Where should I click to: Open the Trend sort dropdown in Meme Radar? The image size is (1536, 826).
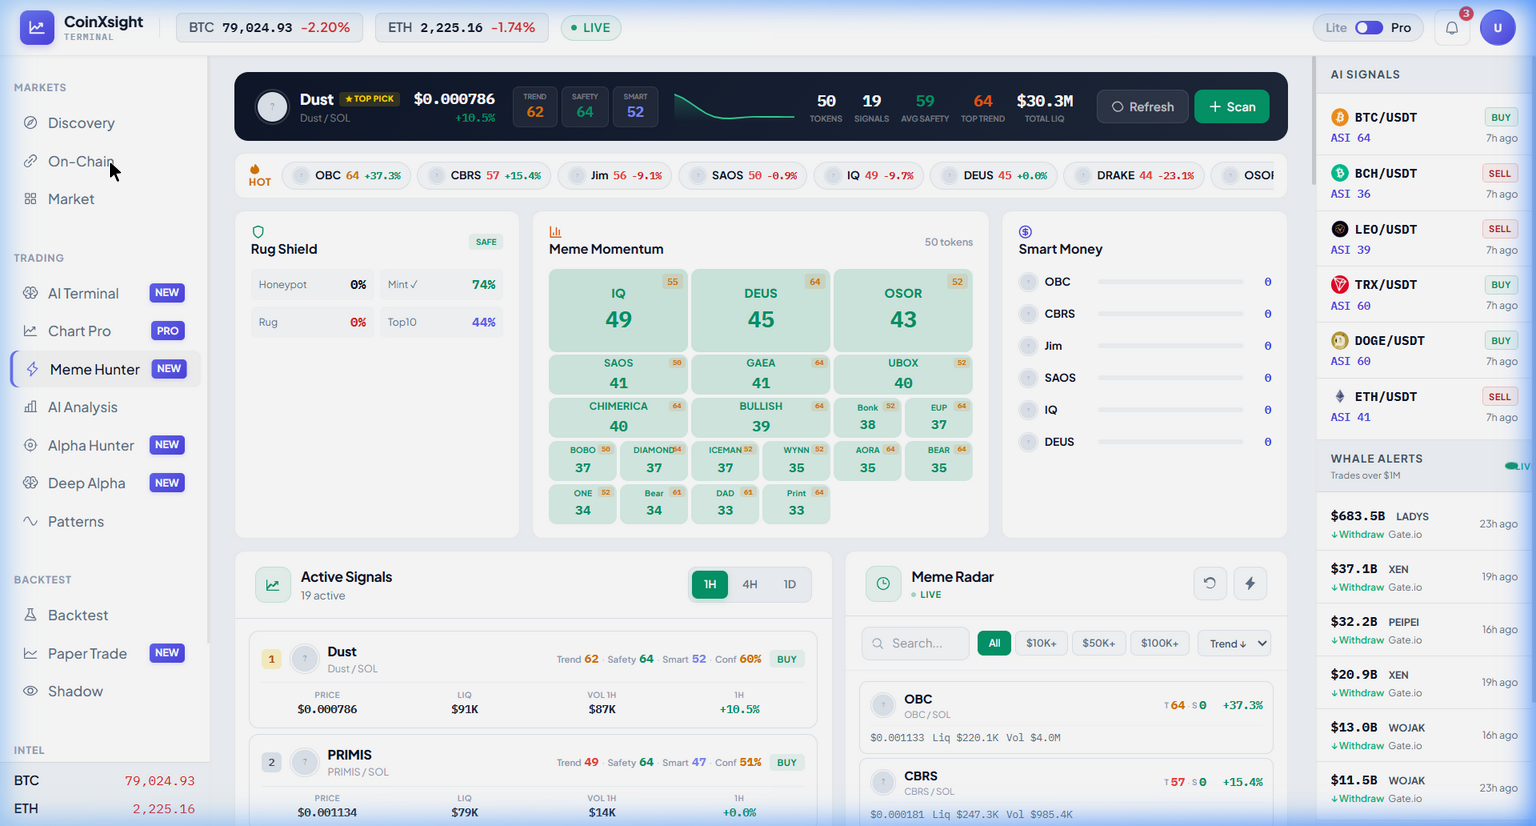coord(1234,643)
